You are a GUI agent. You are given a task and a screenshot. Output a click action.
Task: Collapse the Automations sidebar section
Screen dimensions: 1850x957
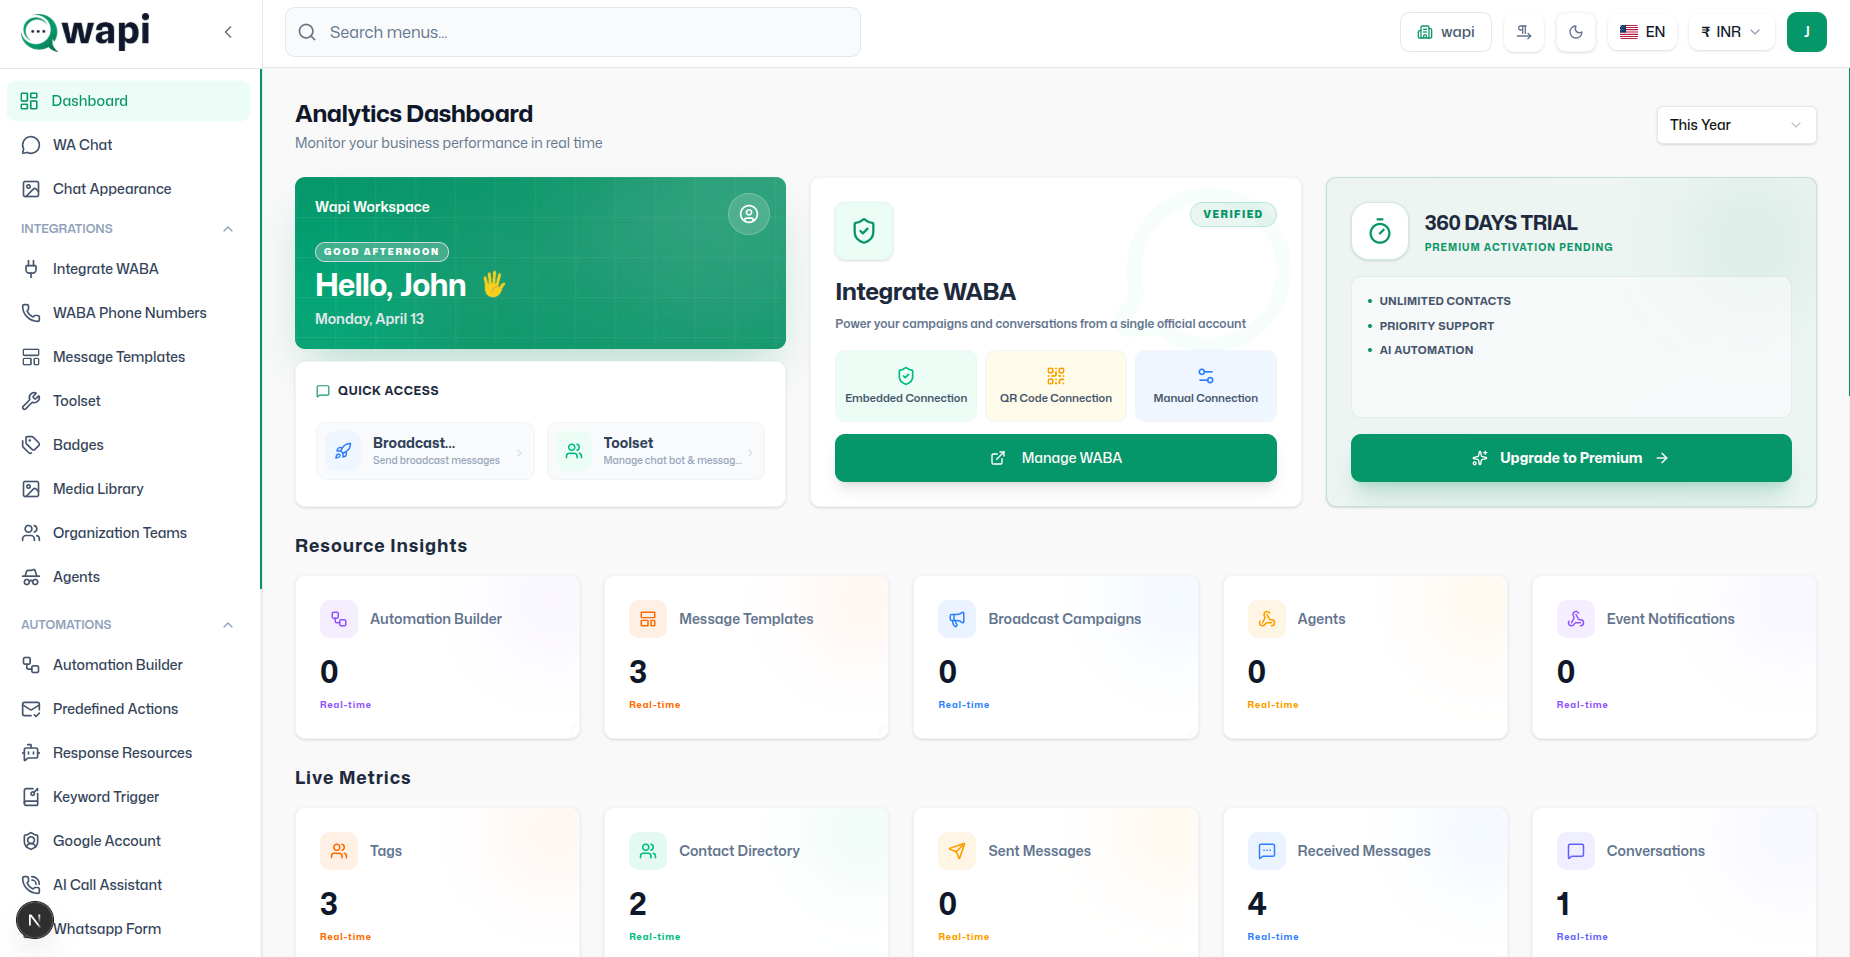click(228, 625)
